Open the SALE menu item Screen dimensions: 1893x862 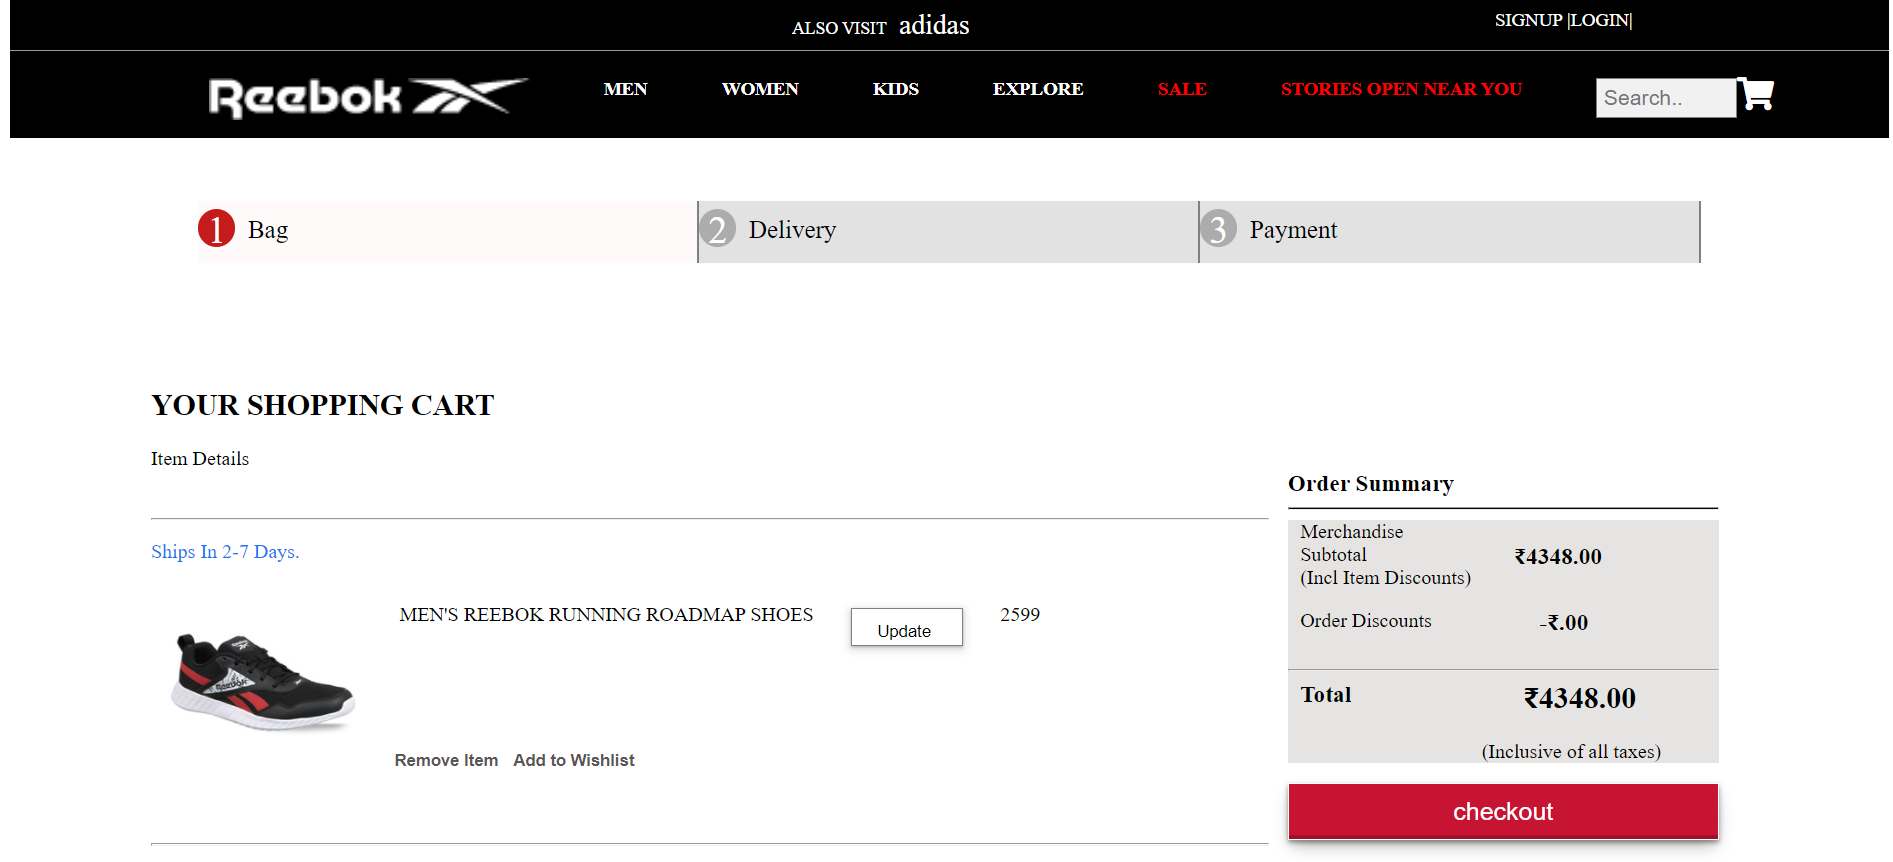1182,89
